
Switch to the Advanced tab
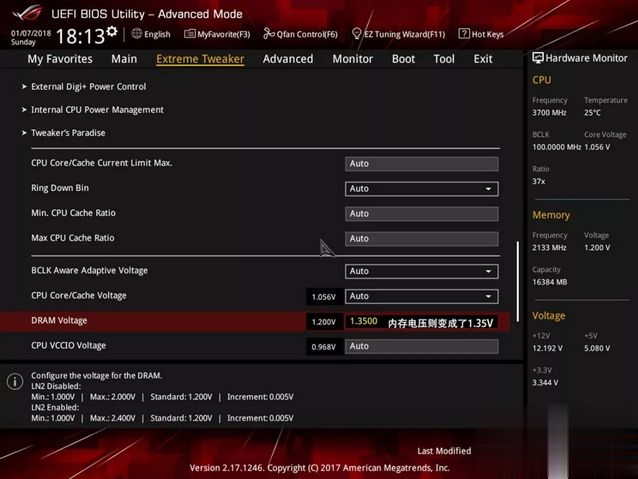pyautogui.click(x=288, y=59)
